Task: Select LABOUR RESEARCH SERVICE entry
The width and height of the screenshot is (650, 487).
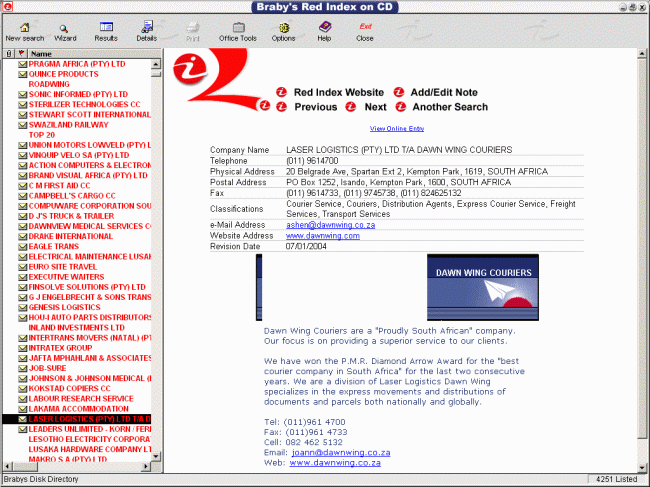Action: (81, 399)
